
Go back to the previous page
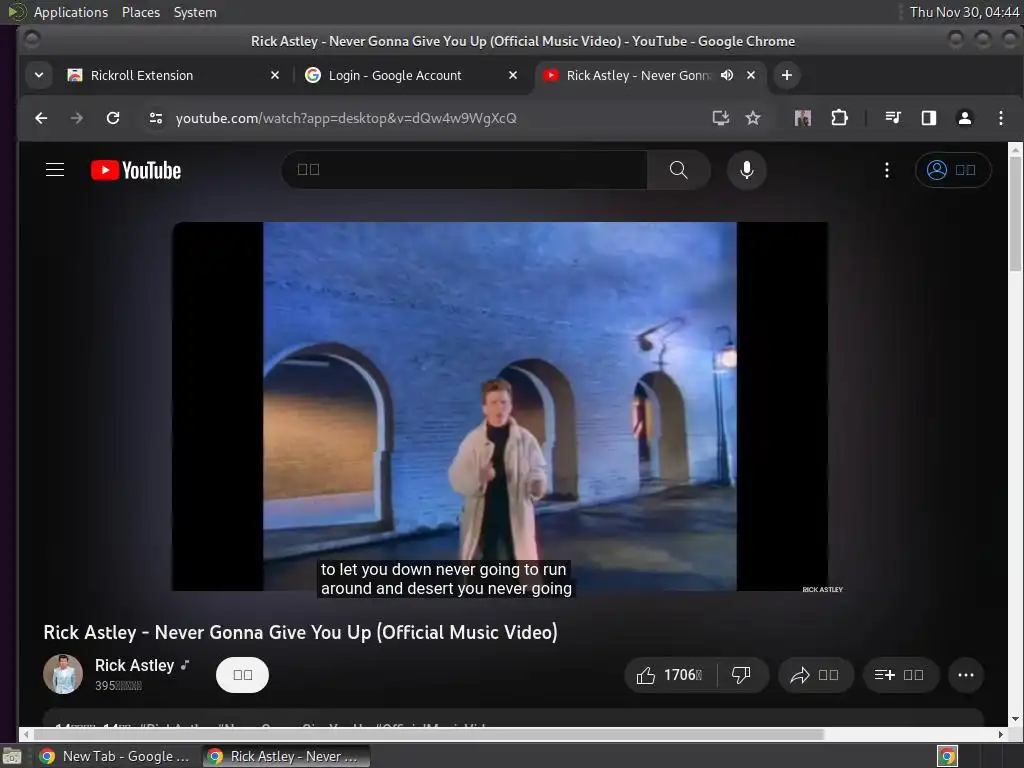(x=41, y=118)
